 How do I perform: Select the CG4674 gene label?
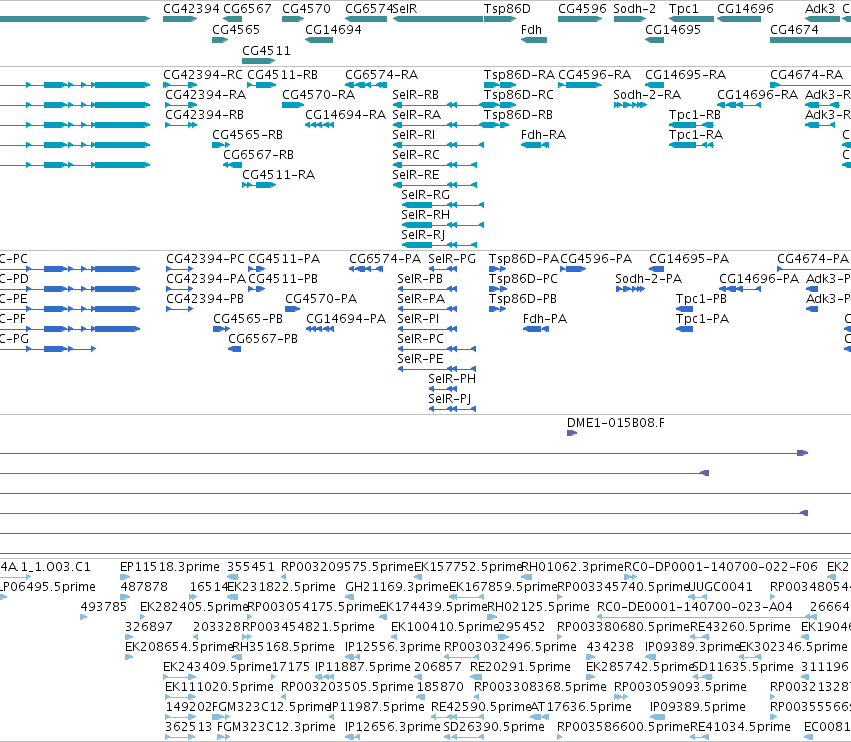point(794,29)
